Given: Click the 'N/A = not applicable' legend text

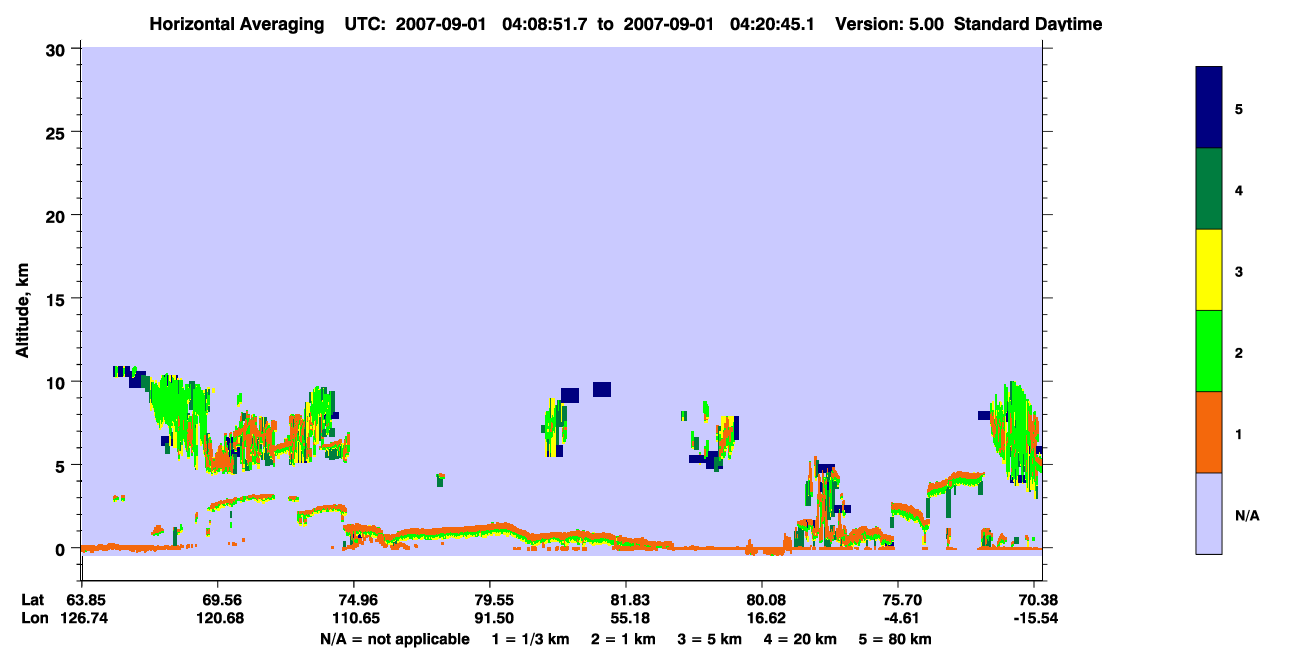Looking at the screenshot, I should tap(394, 639).
